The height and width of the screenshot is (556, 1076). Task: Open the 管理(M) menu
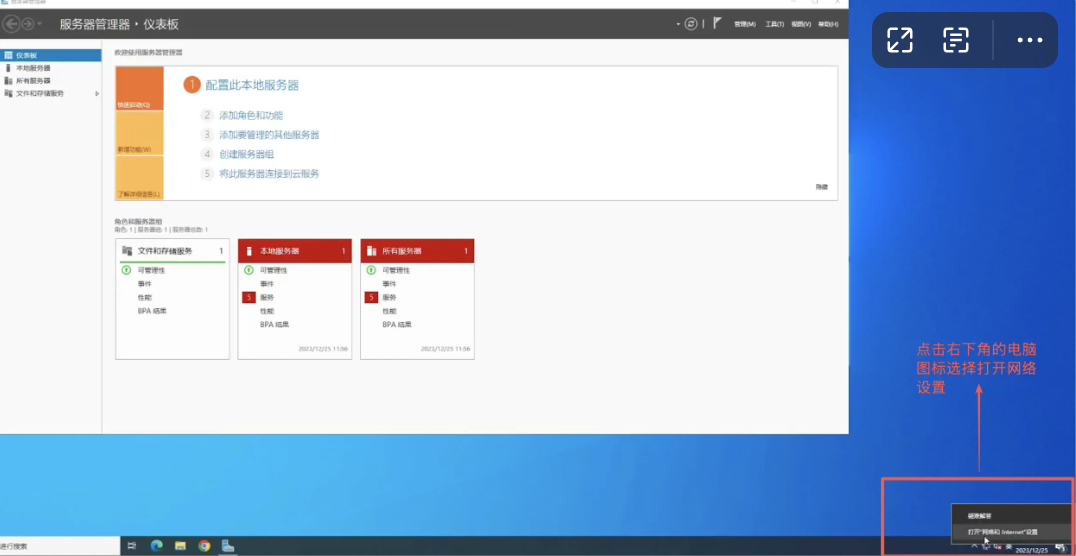coord(744,24)
